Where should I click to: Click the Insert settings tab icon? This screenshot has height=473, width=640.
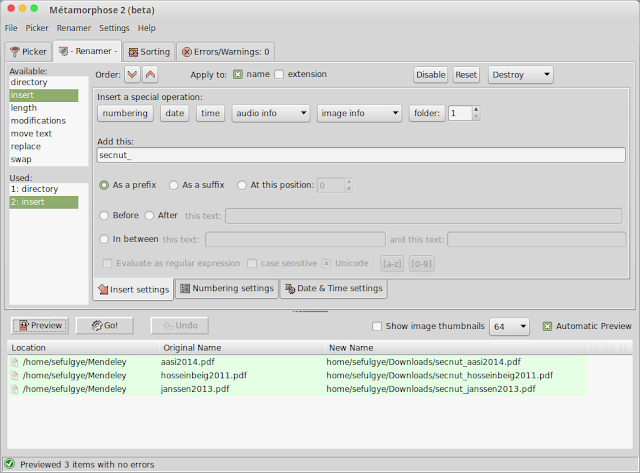103,289
